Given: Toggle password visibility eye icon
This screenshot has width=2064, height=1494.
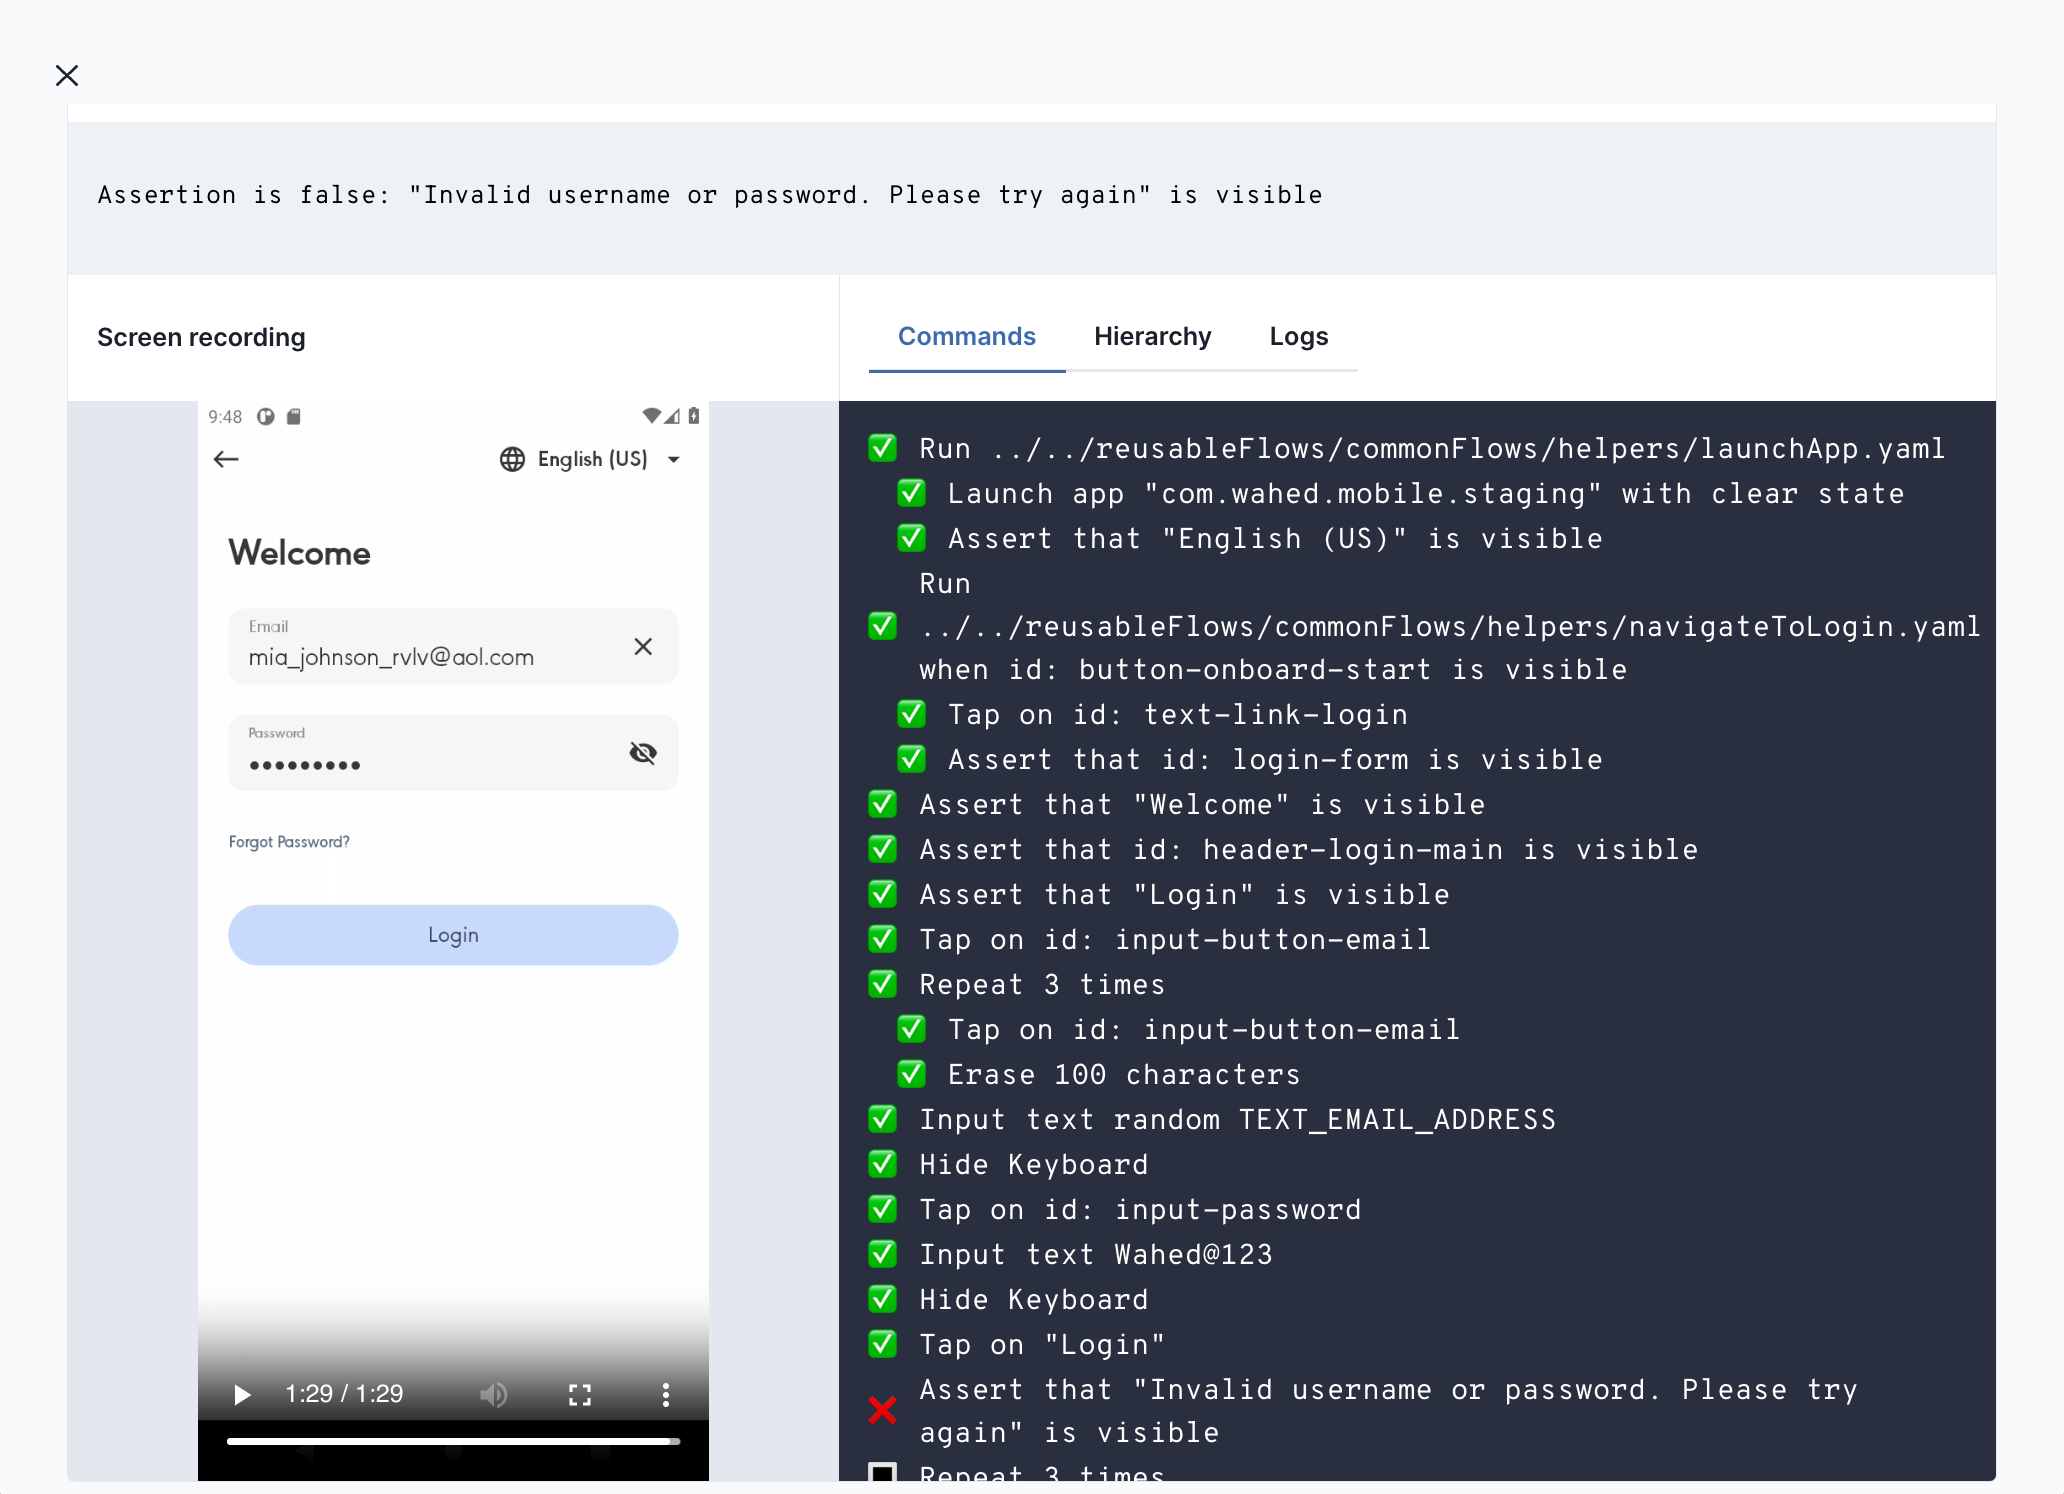Looking at the screenshot, I should coord(643,753).
